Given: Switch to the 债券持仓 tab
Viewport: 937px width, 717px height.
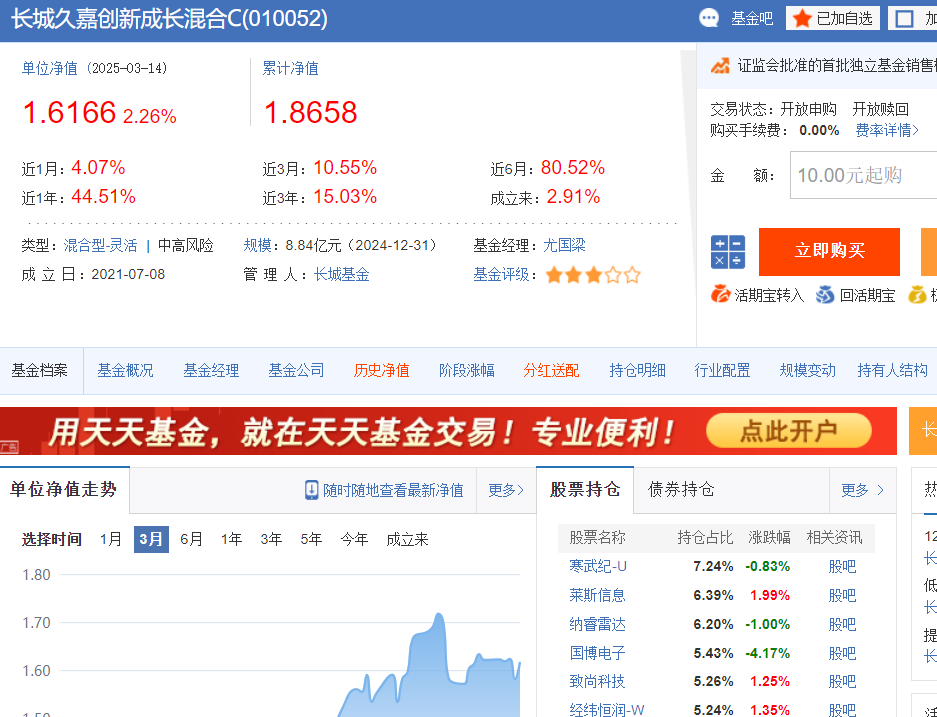Looking at the screenshot, I should click(x=681, y=490).
